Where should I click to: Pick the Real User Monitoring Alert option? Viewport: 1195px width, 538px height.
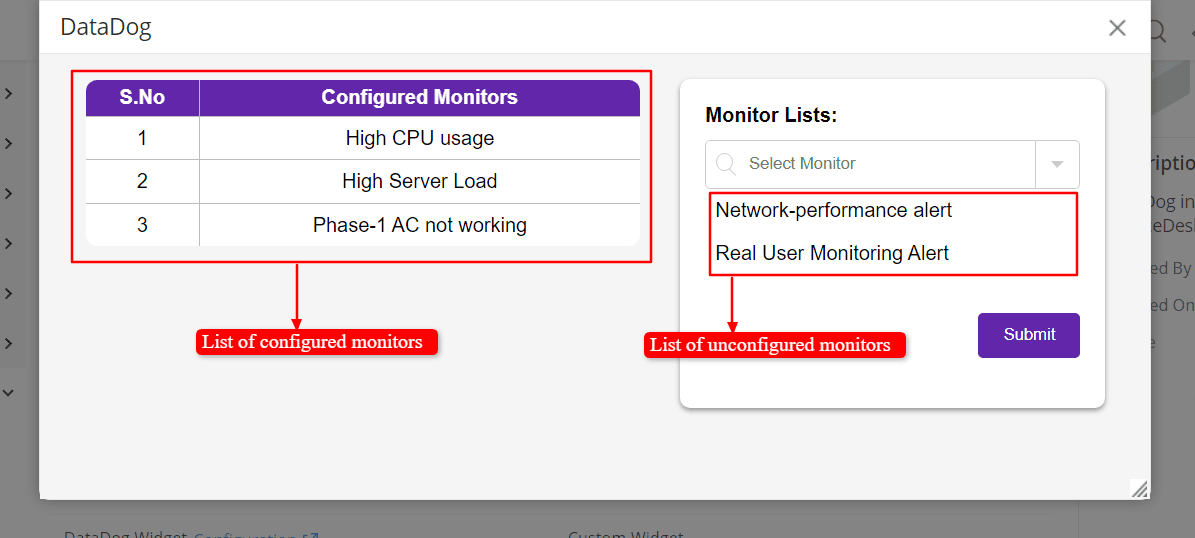coord(832,254)
